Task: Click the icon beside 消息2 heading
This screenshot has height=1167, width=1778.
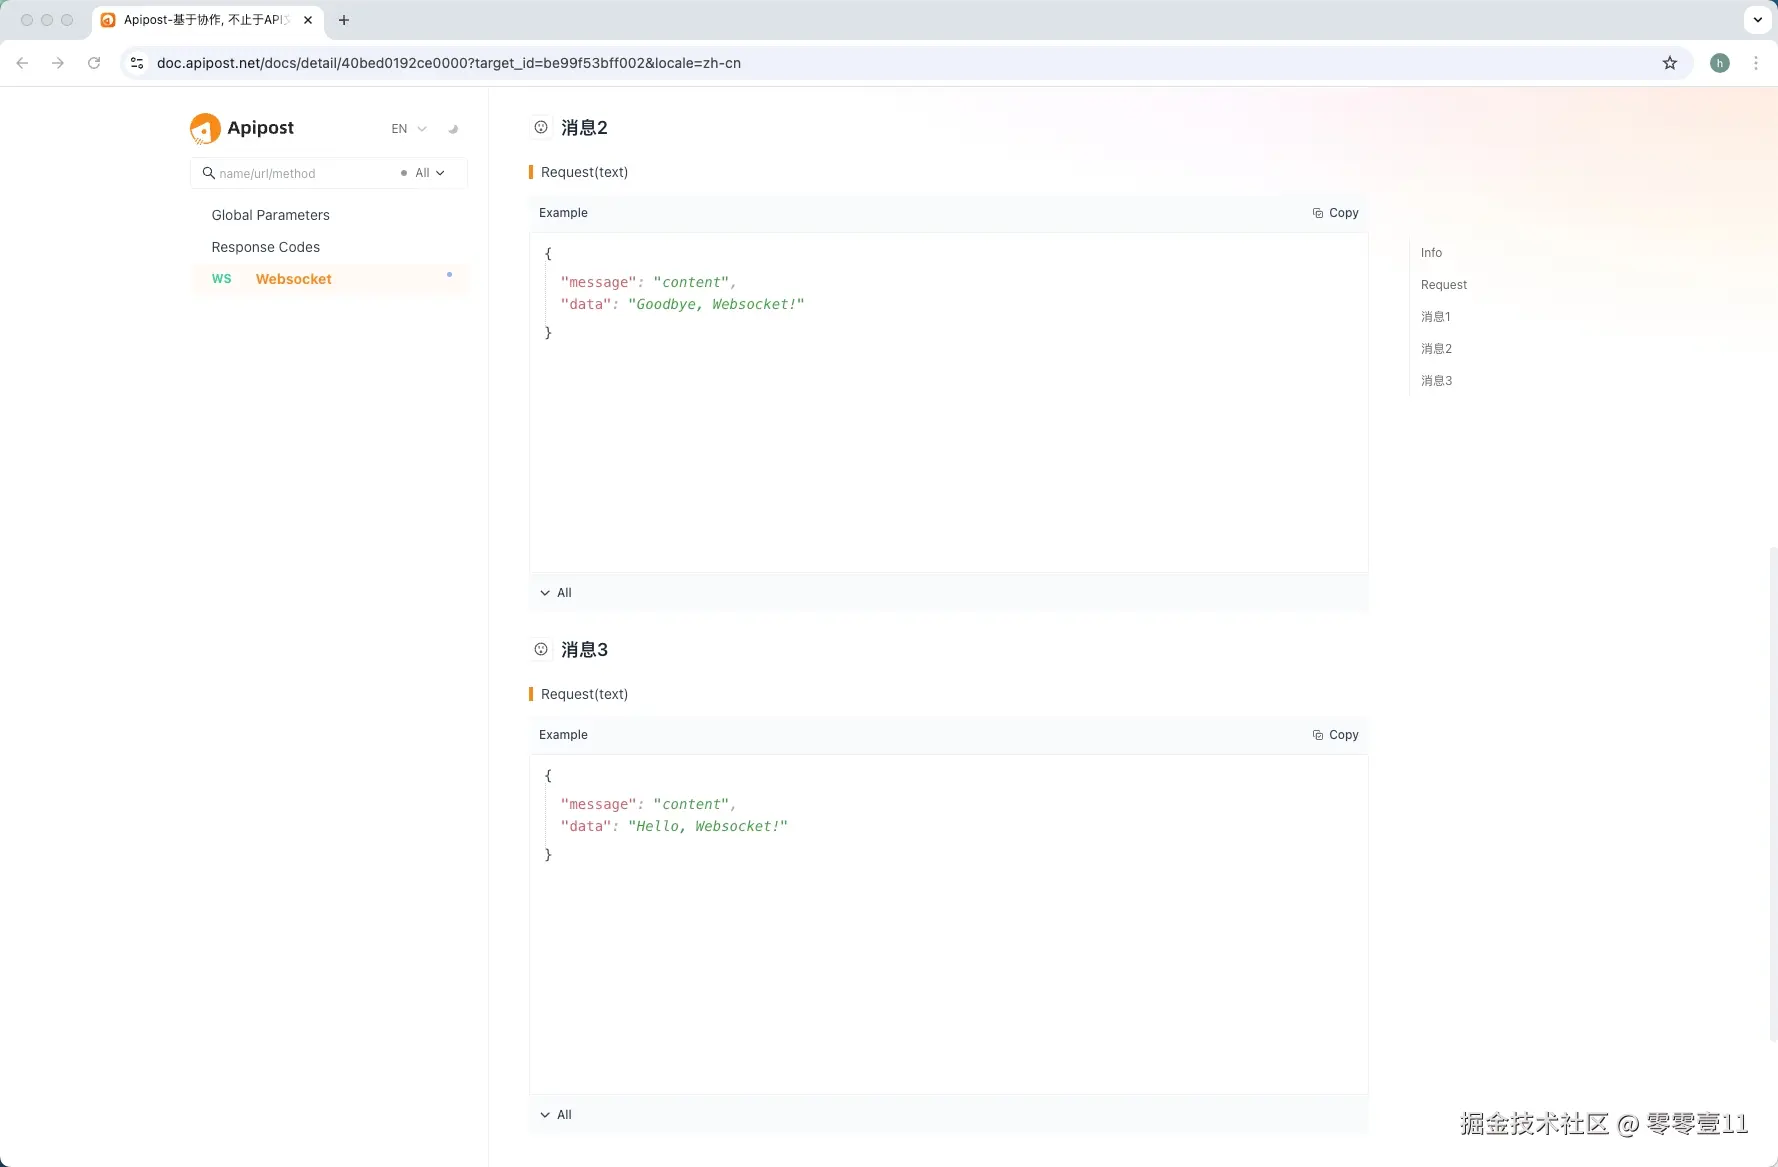Action: [x=541, y=127]
